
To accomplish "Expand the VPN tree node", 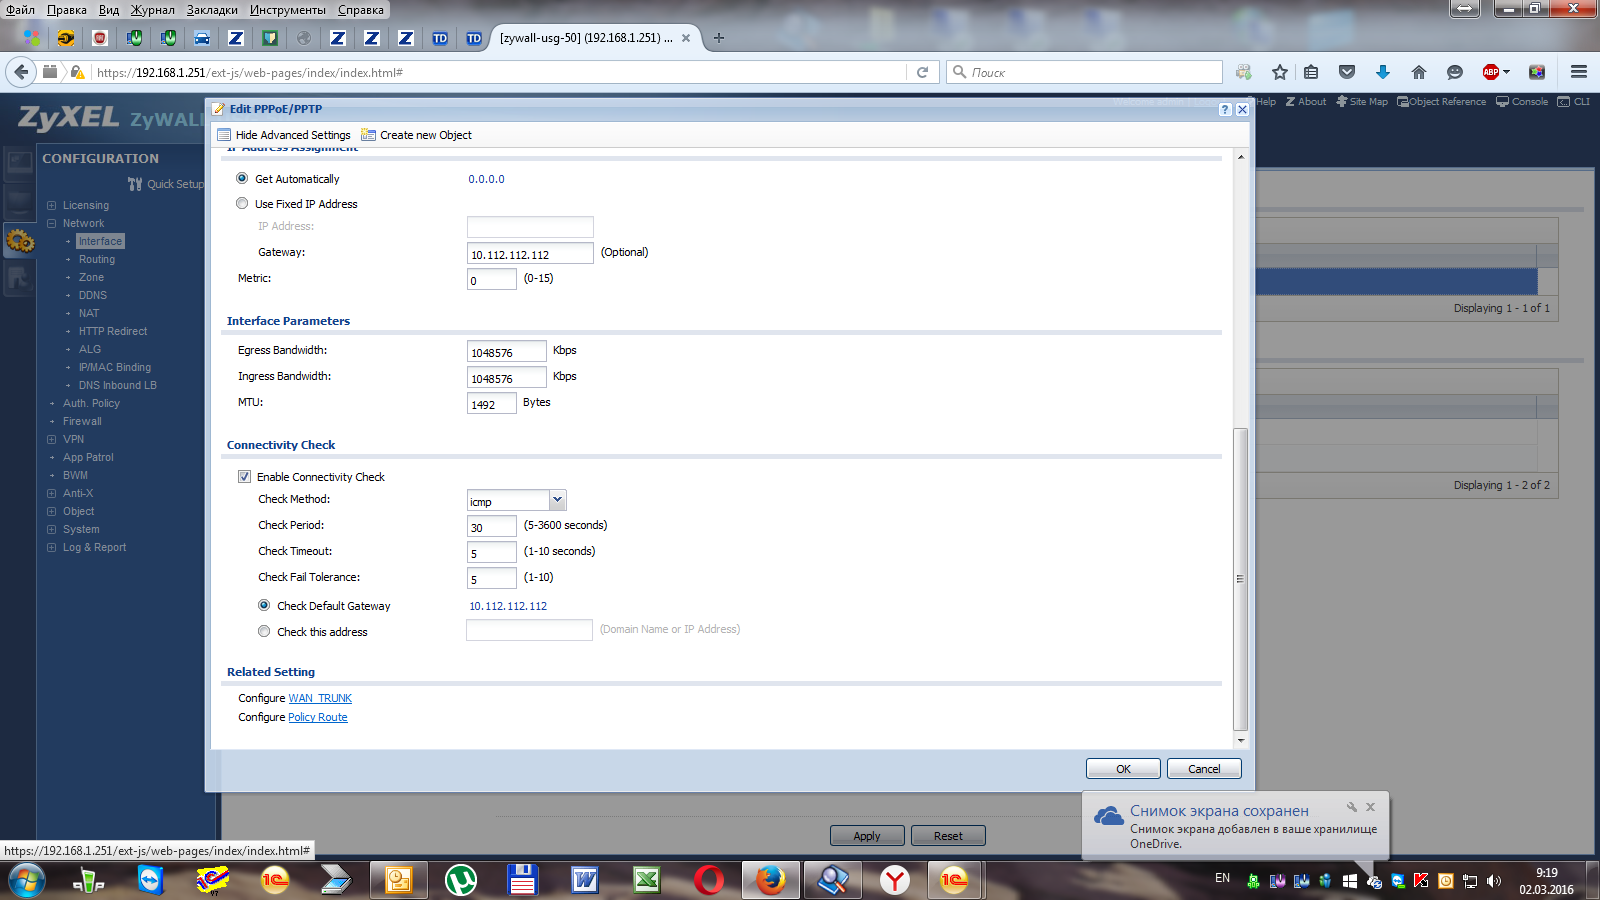I will tap(51, 439).
